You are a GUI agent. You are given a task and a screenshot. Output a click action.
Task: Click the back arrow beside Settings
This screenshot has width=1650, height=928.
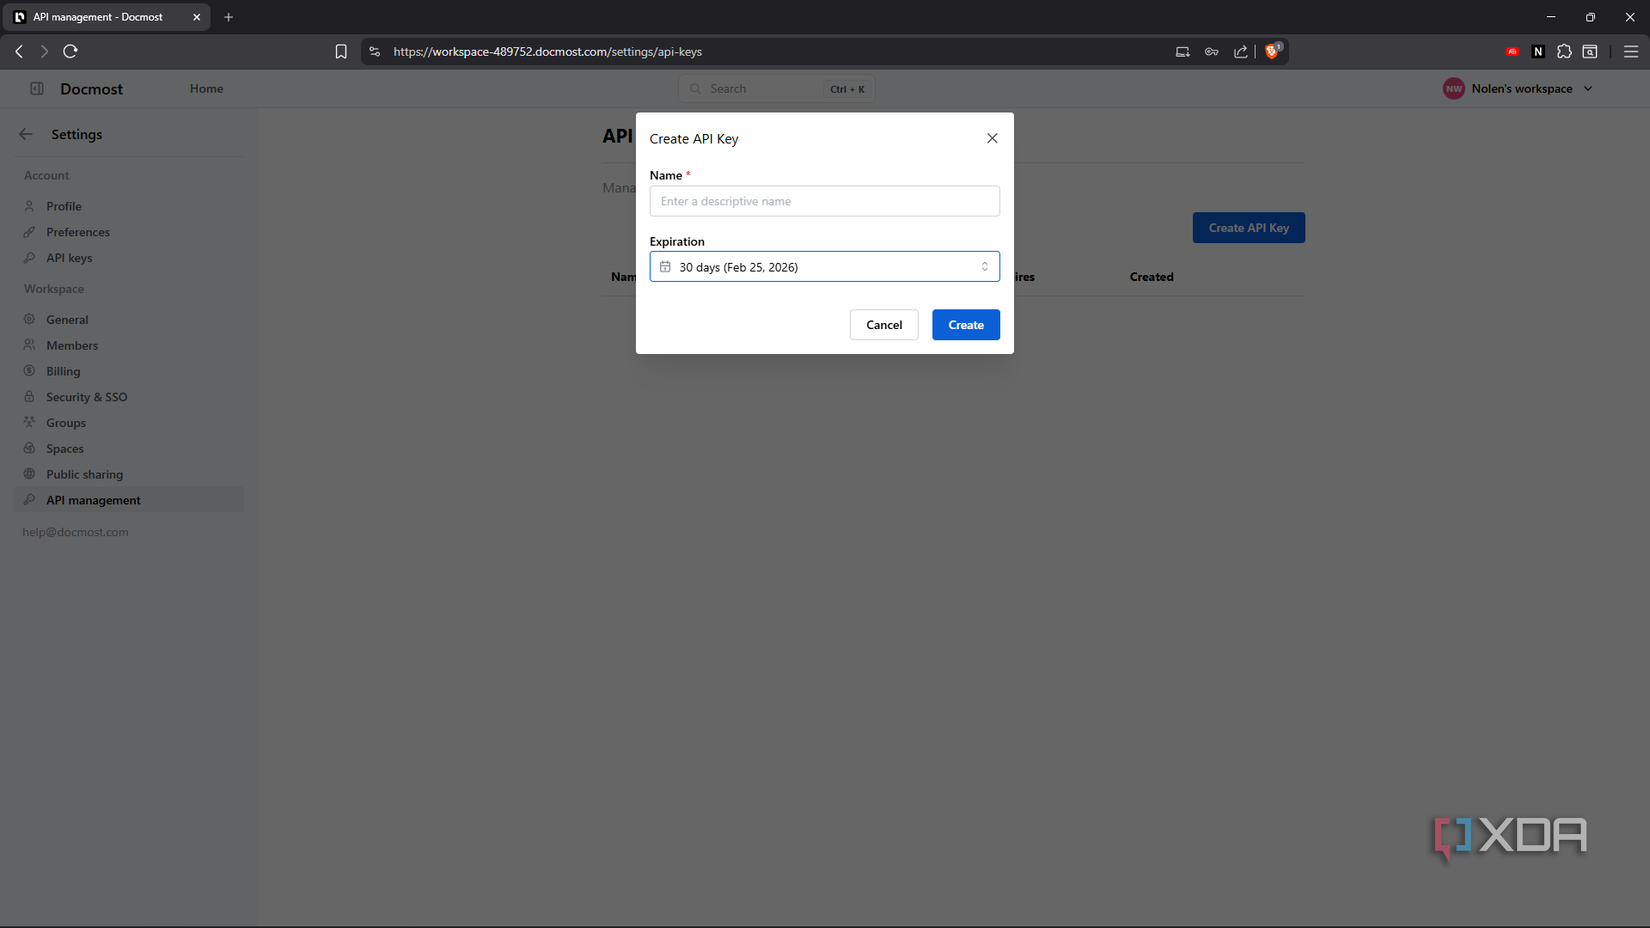click(25, 134)
